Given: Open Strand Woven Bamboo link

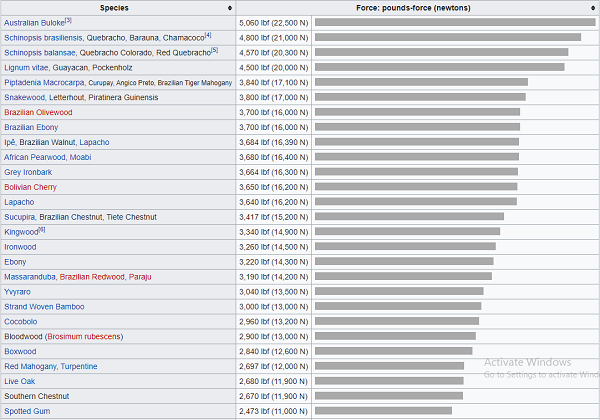Looking at the screenshot, I should (44, 307).
